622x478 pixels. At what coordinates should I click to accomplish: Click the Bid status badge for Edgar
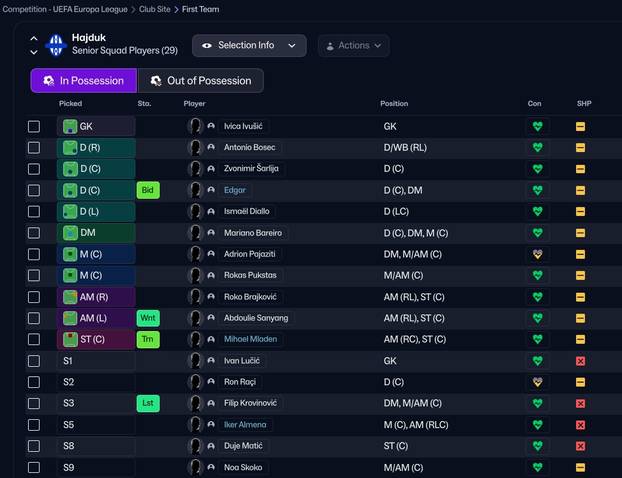pyautogui.click(x=148, y=190)
